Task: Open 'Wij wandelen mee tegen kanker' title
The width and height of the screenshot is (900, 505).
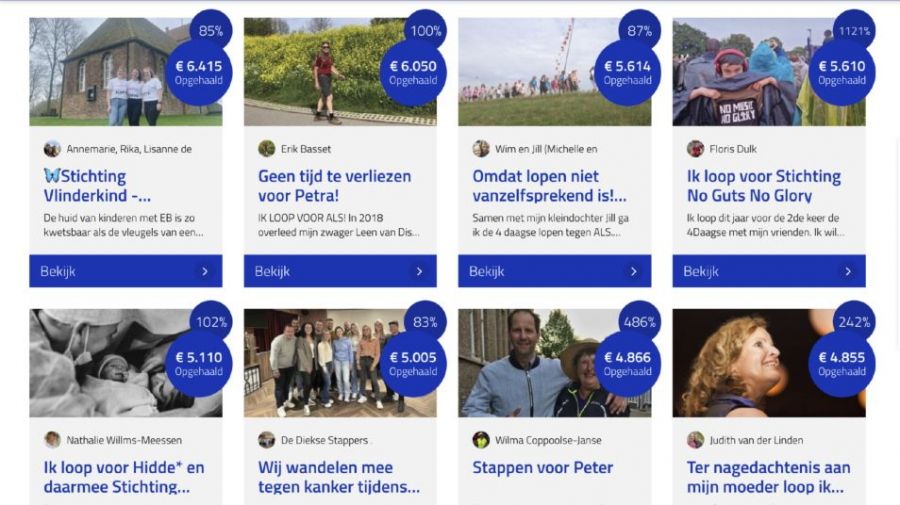Action: coord(339,477)
